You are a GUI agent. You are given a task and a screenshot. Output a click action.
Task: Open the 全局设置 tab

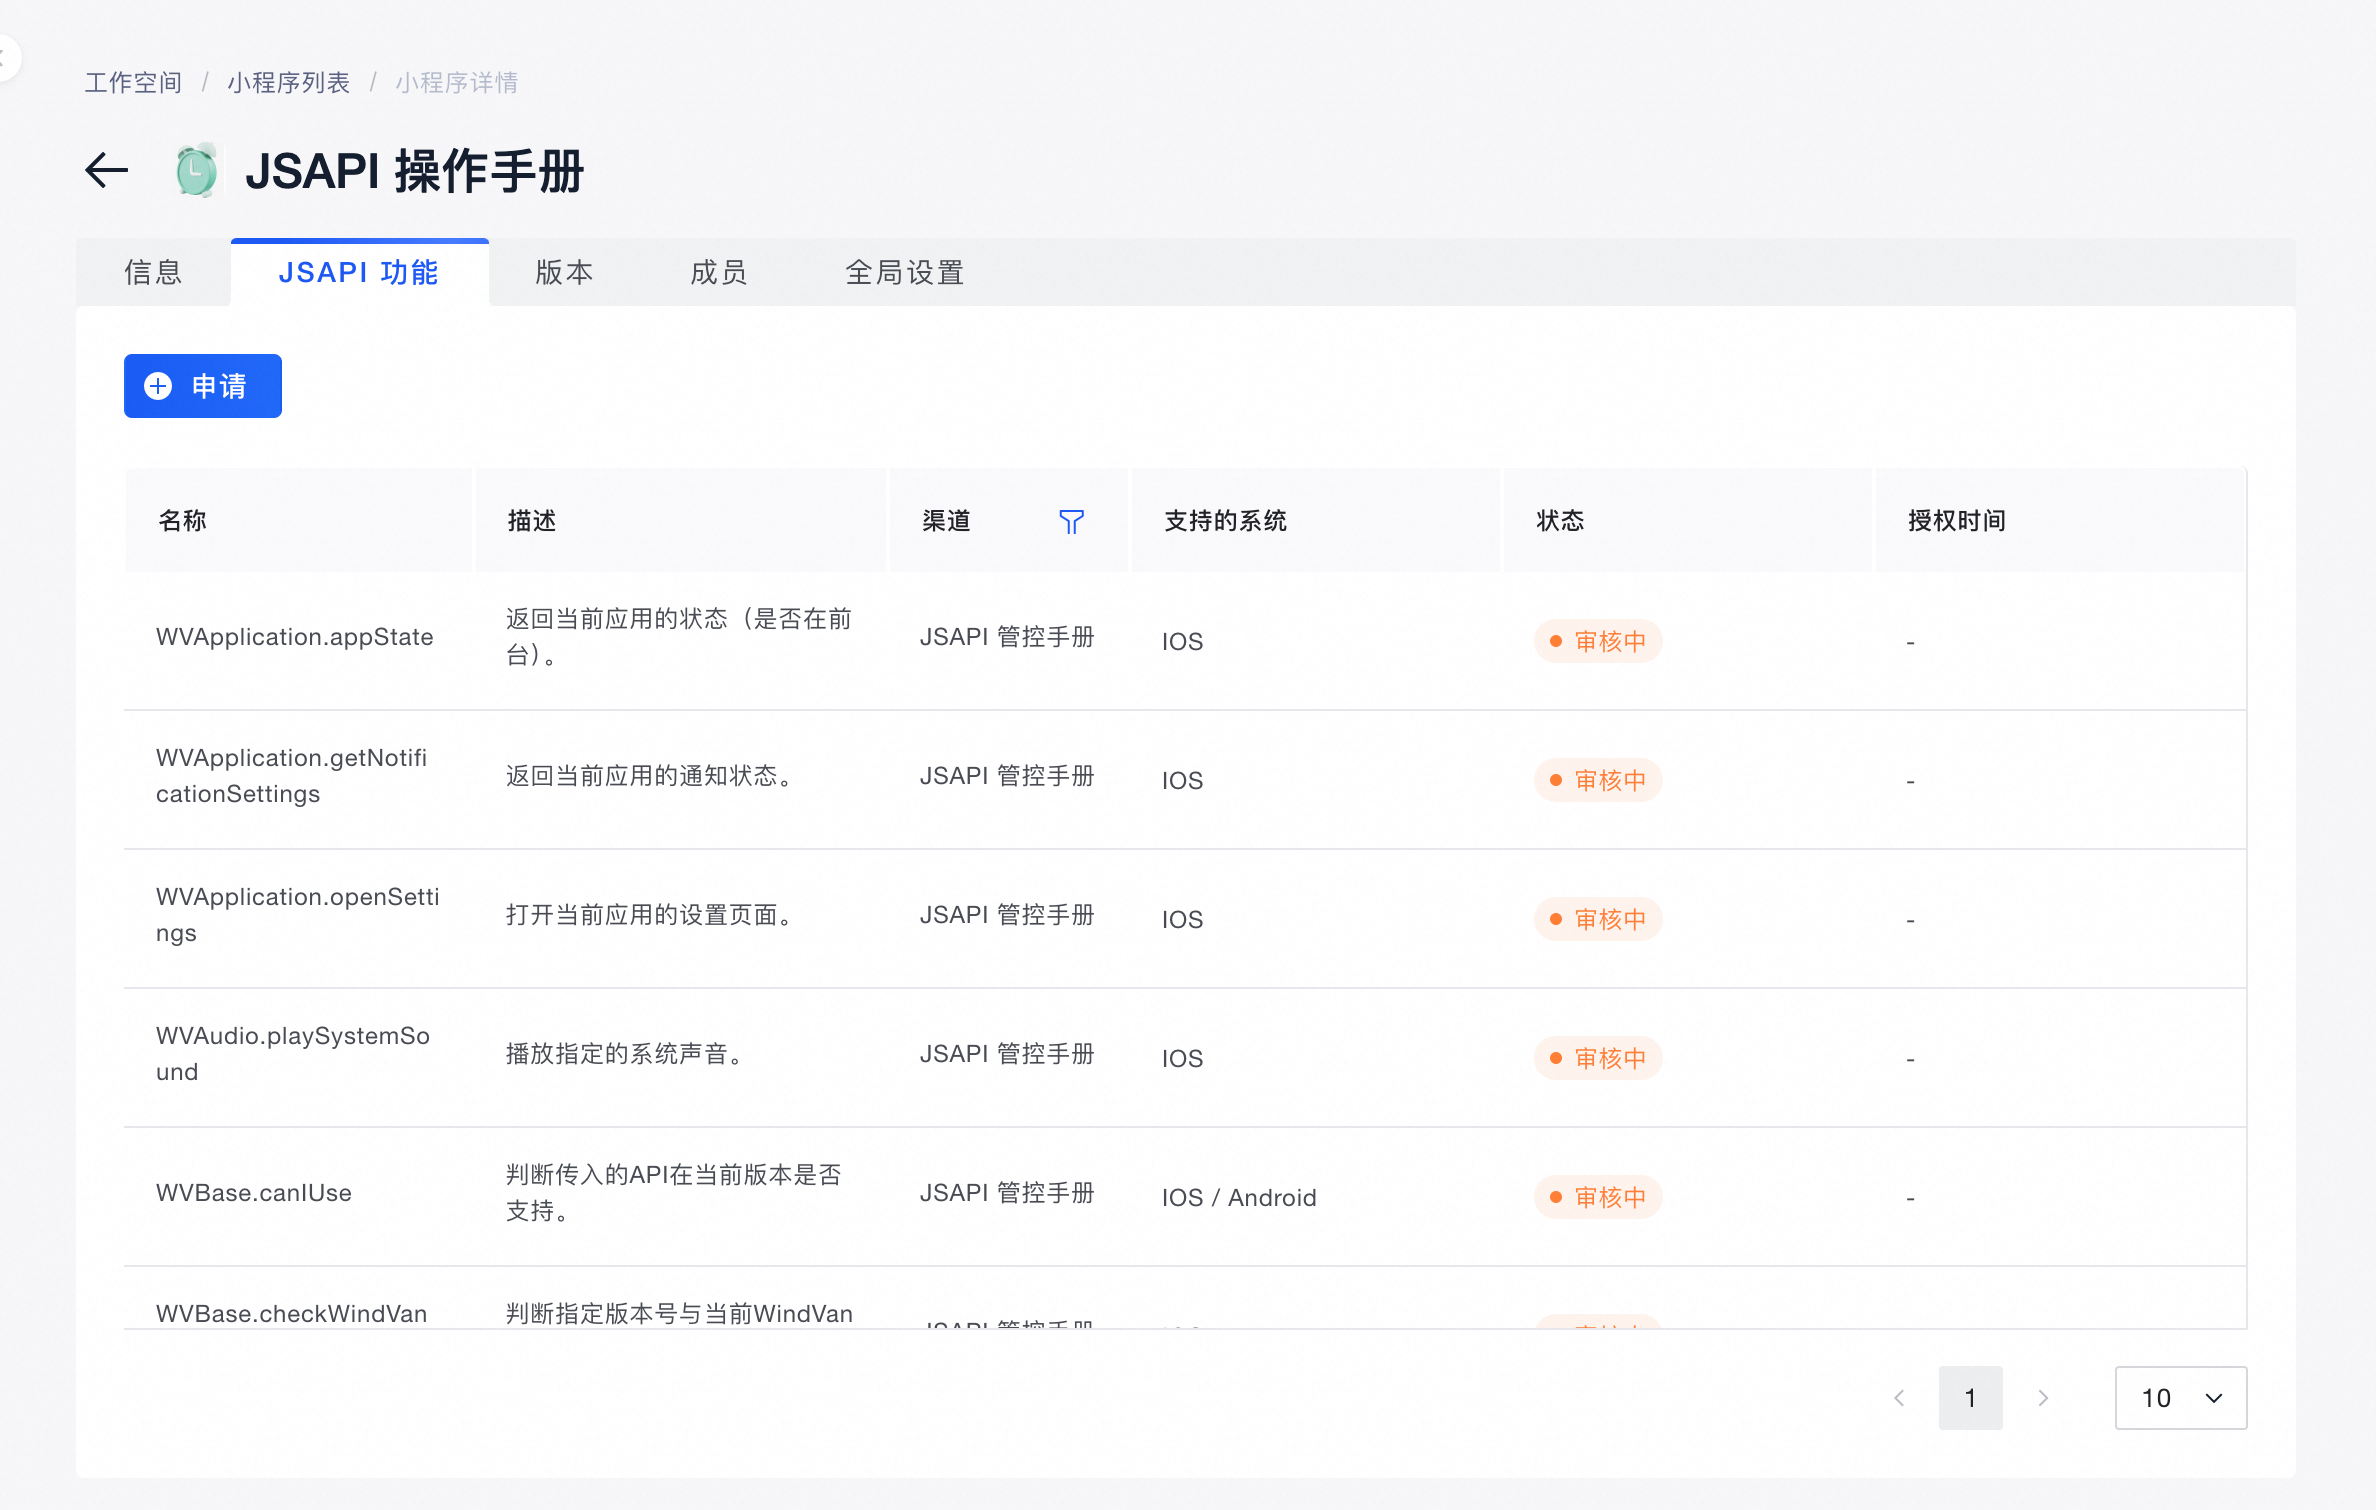click(x=904, y=273)
